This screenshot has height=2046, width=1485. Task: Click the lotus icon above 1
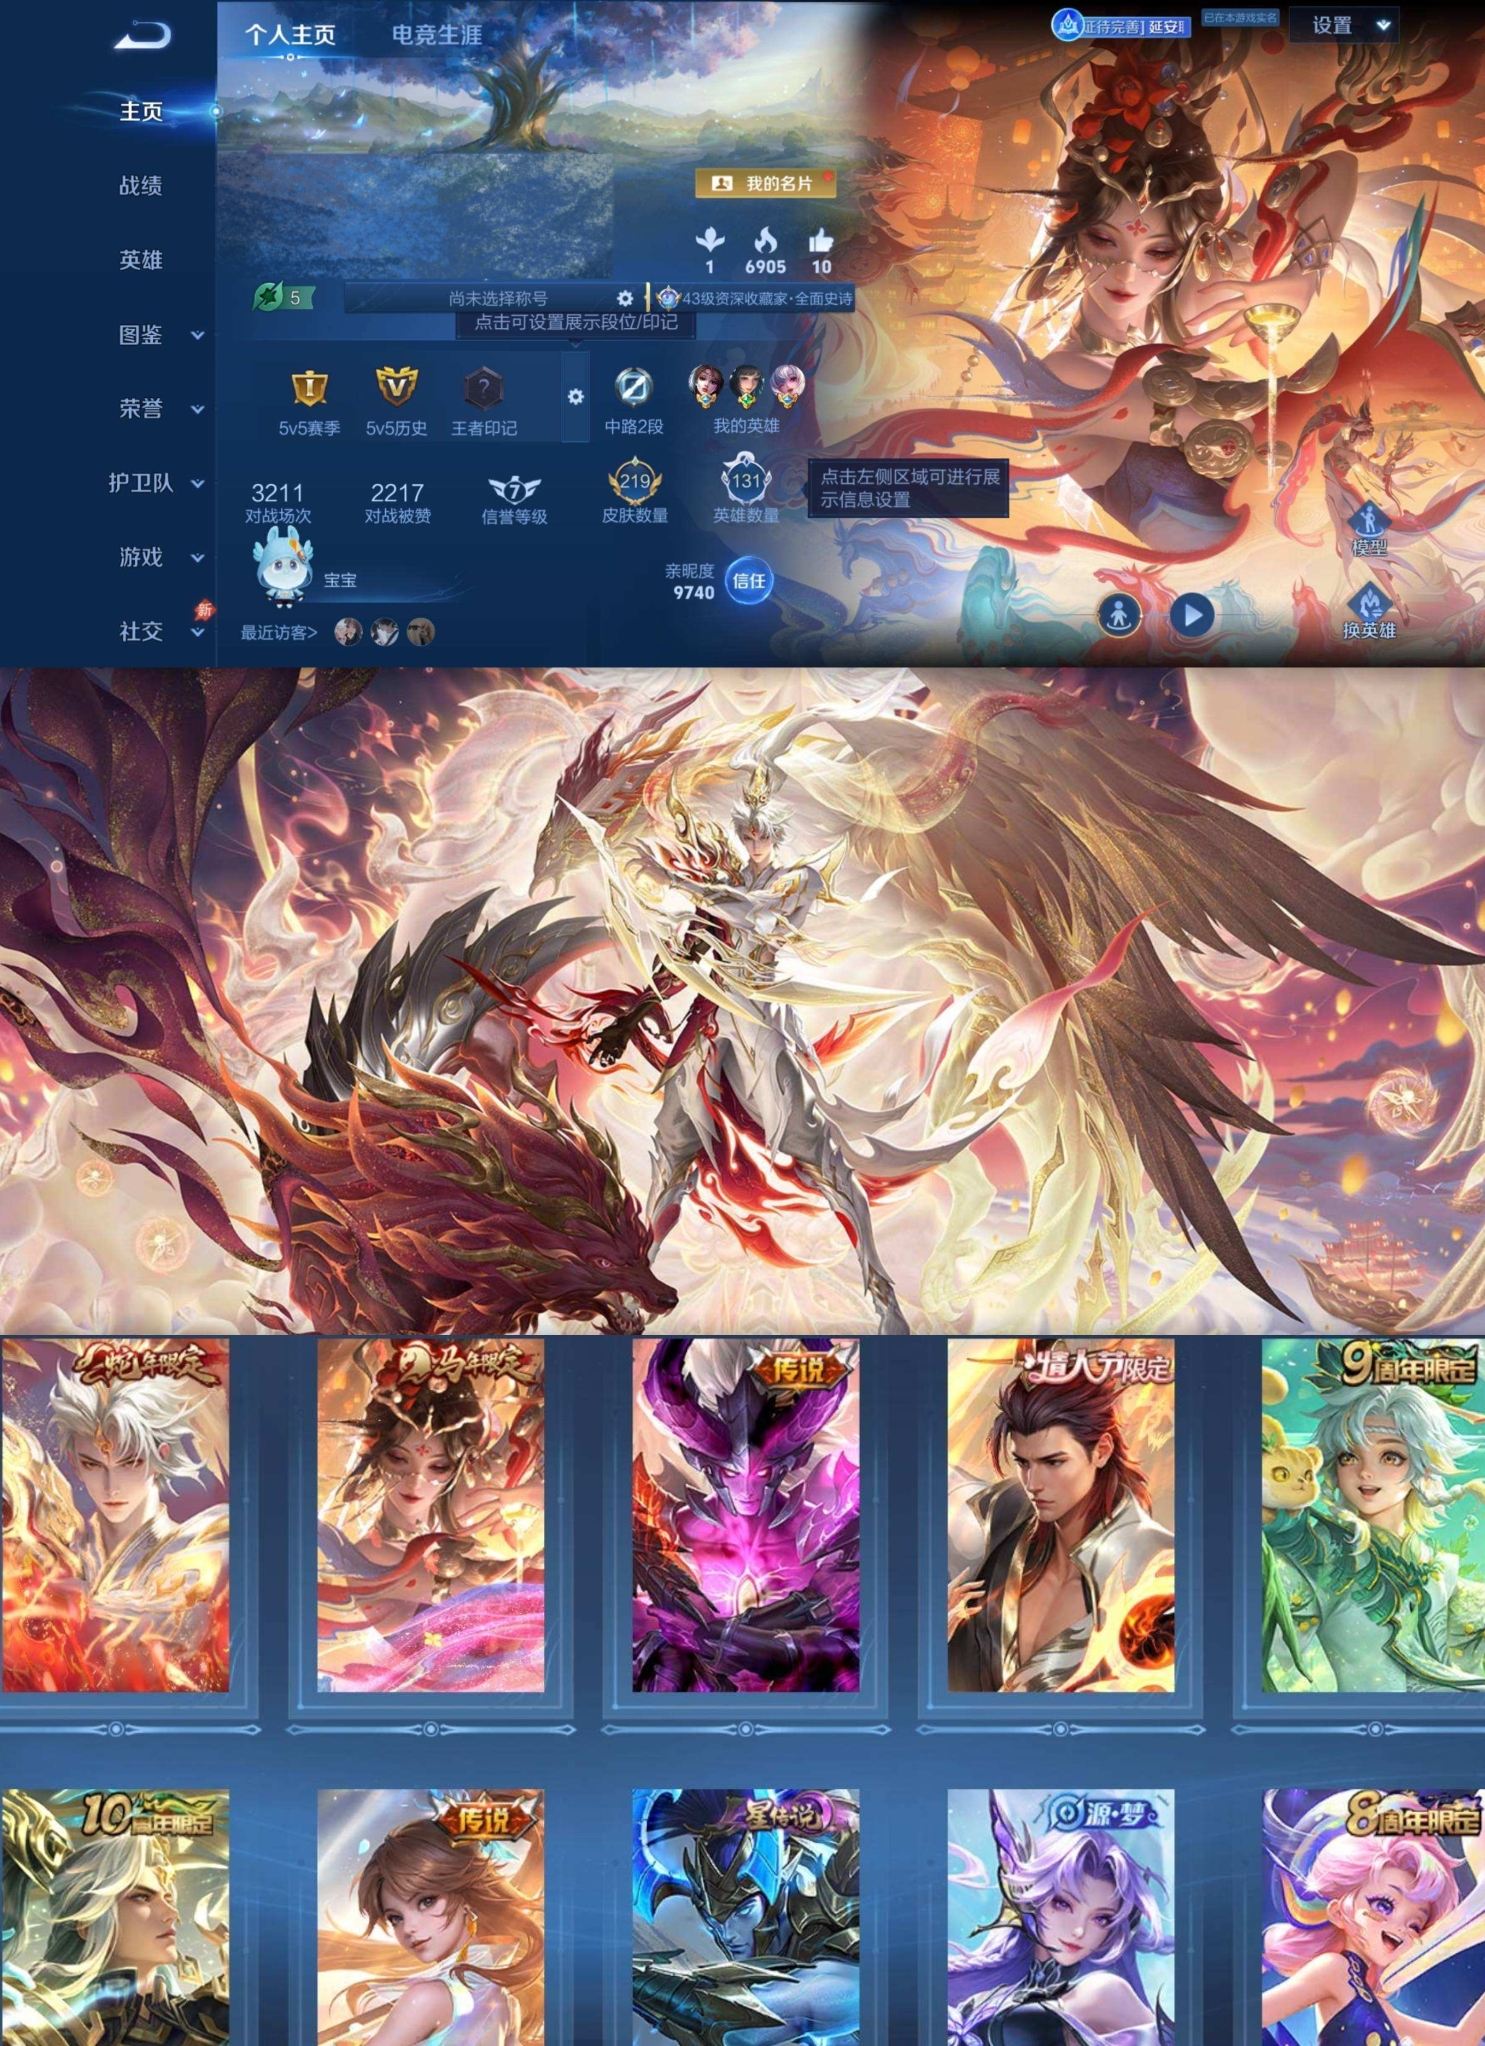[x=710, y=240]
